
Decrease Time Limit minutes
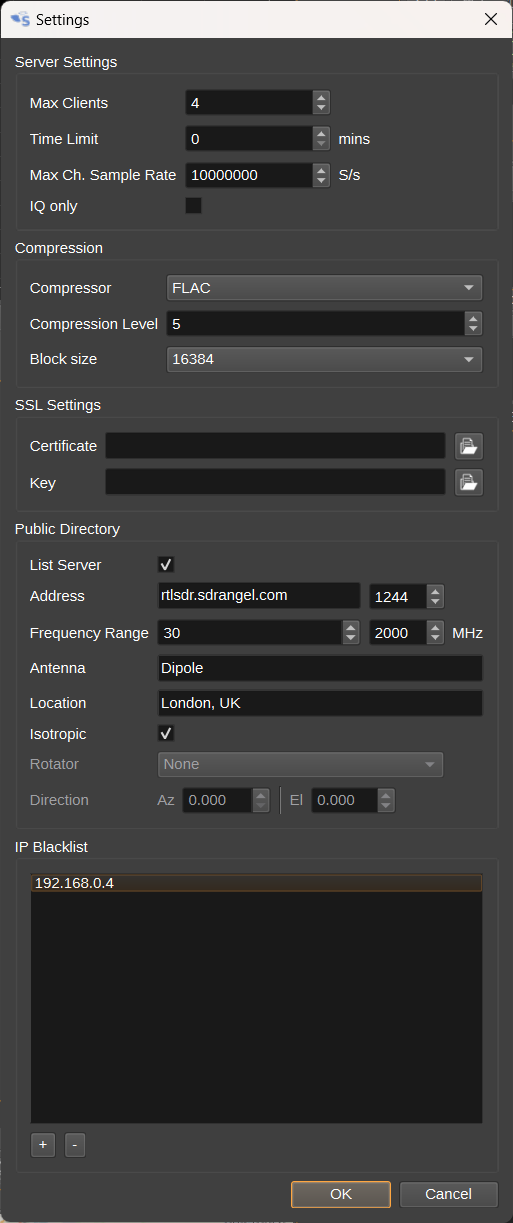pos(321,144)
